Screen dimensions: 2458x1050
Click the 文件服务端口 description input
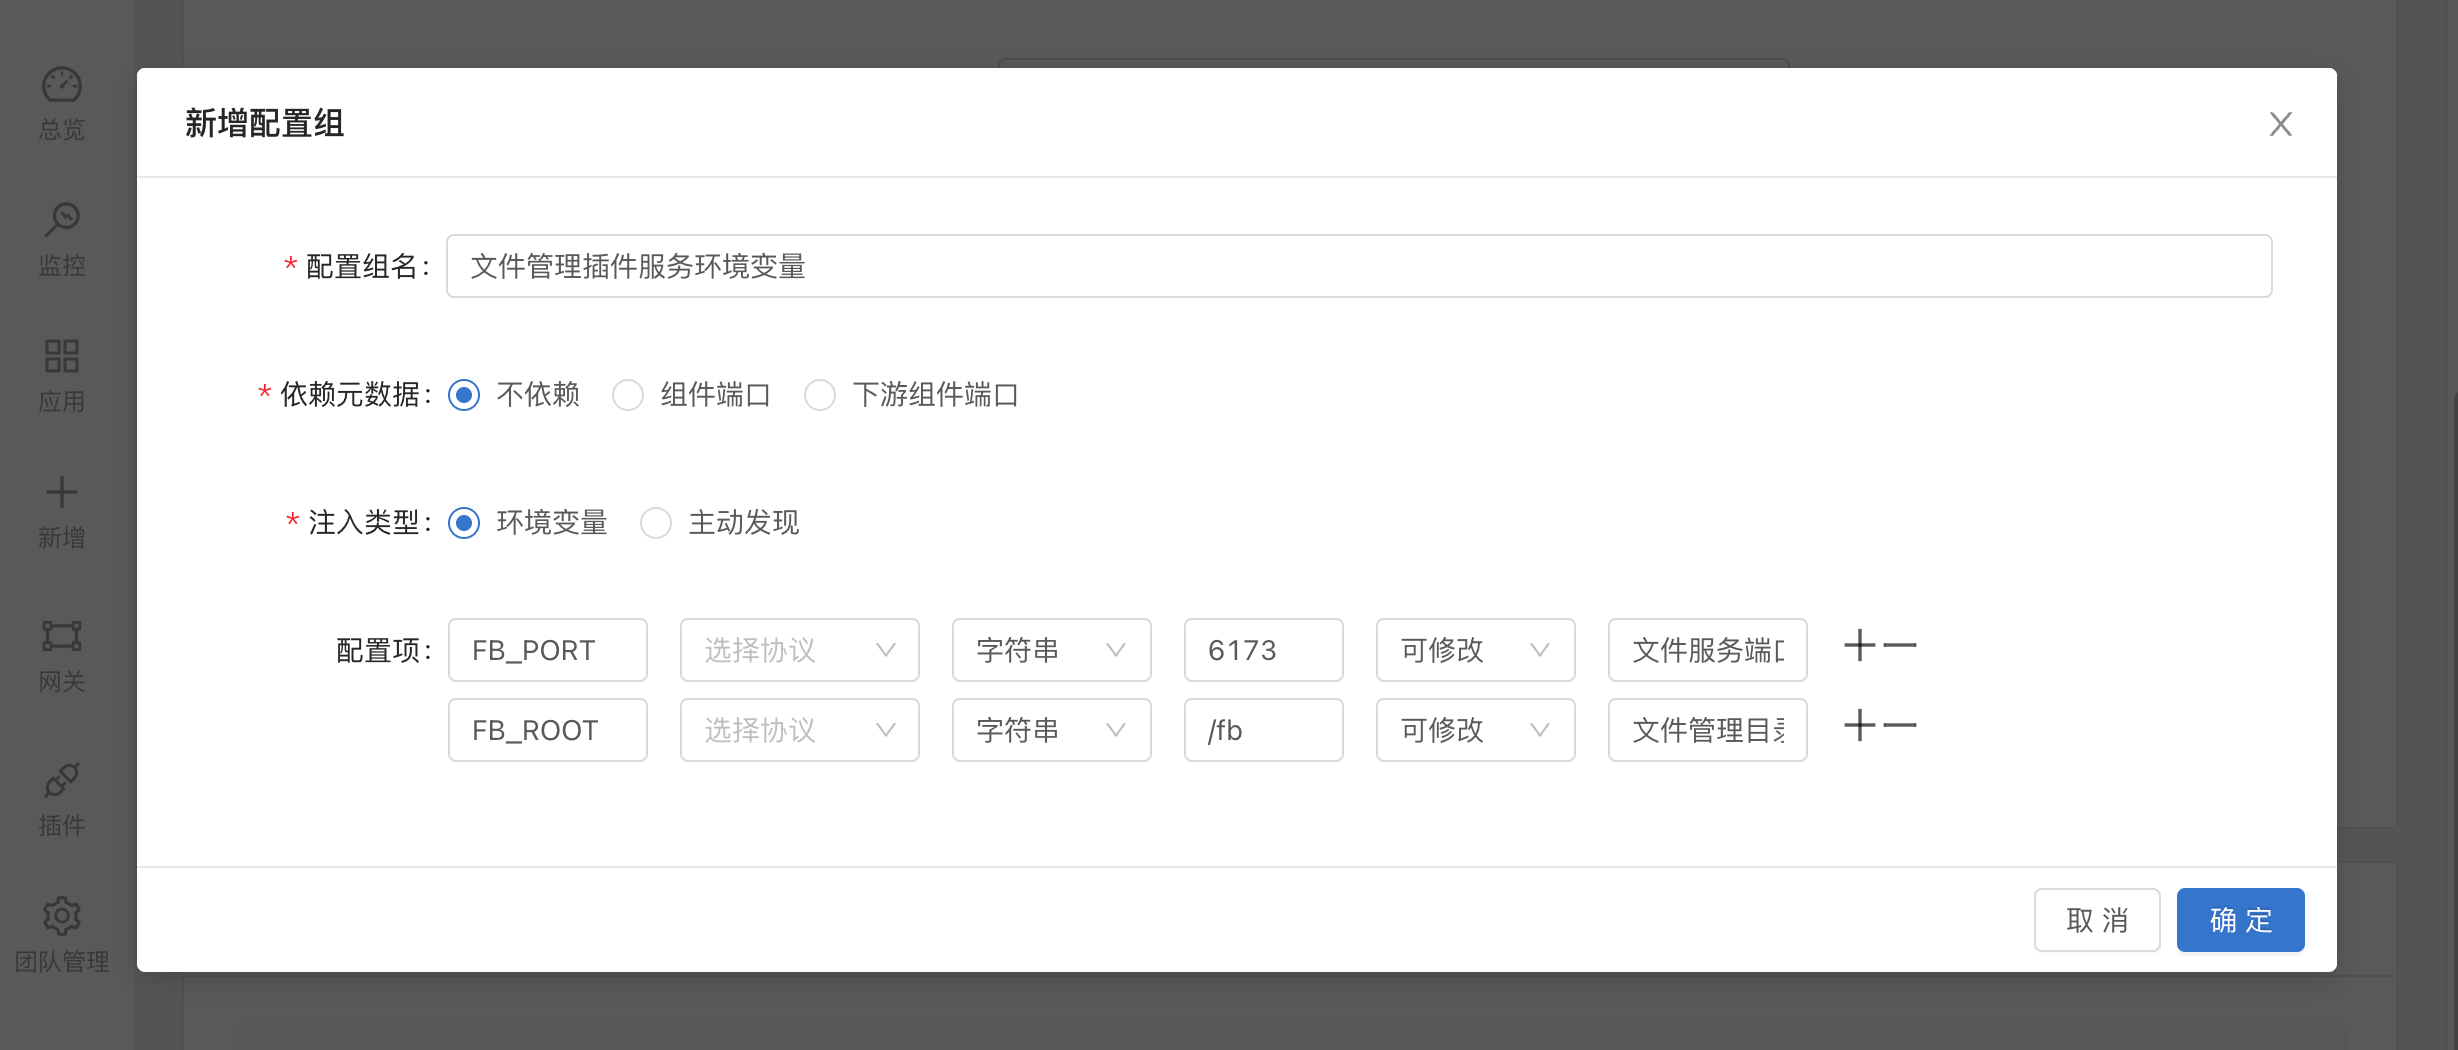coord(1708,650)
